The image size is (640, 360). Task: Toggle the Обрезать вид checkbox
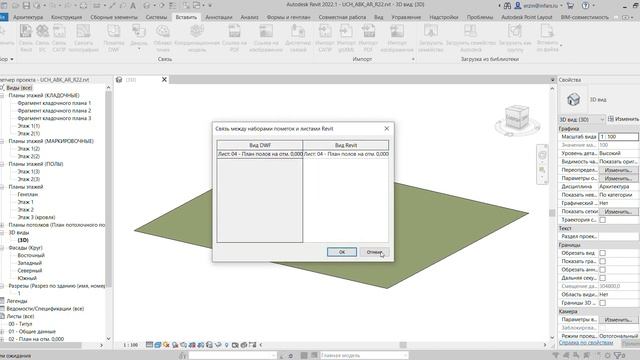coord(602,253)
